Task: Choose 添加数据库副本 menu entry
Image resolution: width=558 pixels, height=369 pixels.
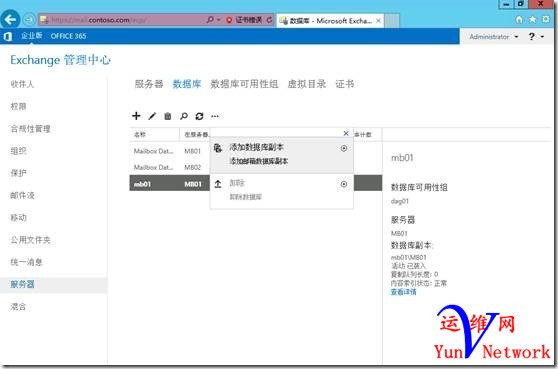Action: click(282, 154)
